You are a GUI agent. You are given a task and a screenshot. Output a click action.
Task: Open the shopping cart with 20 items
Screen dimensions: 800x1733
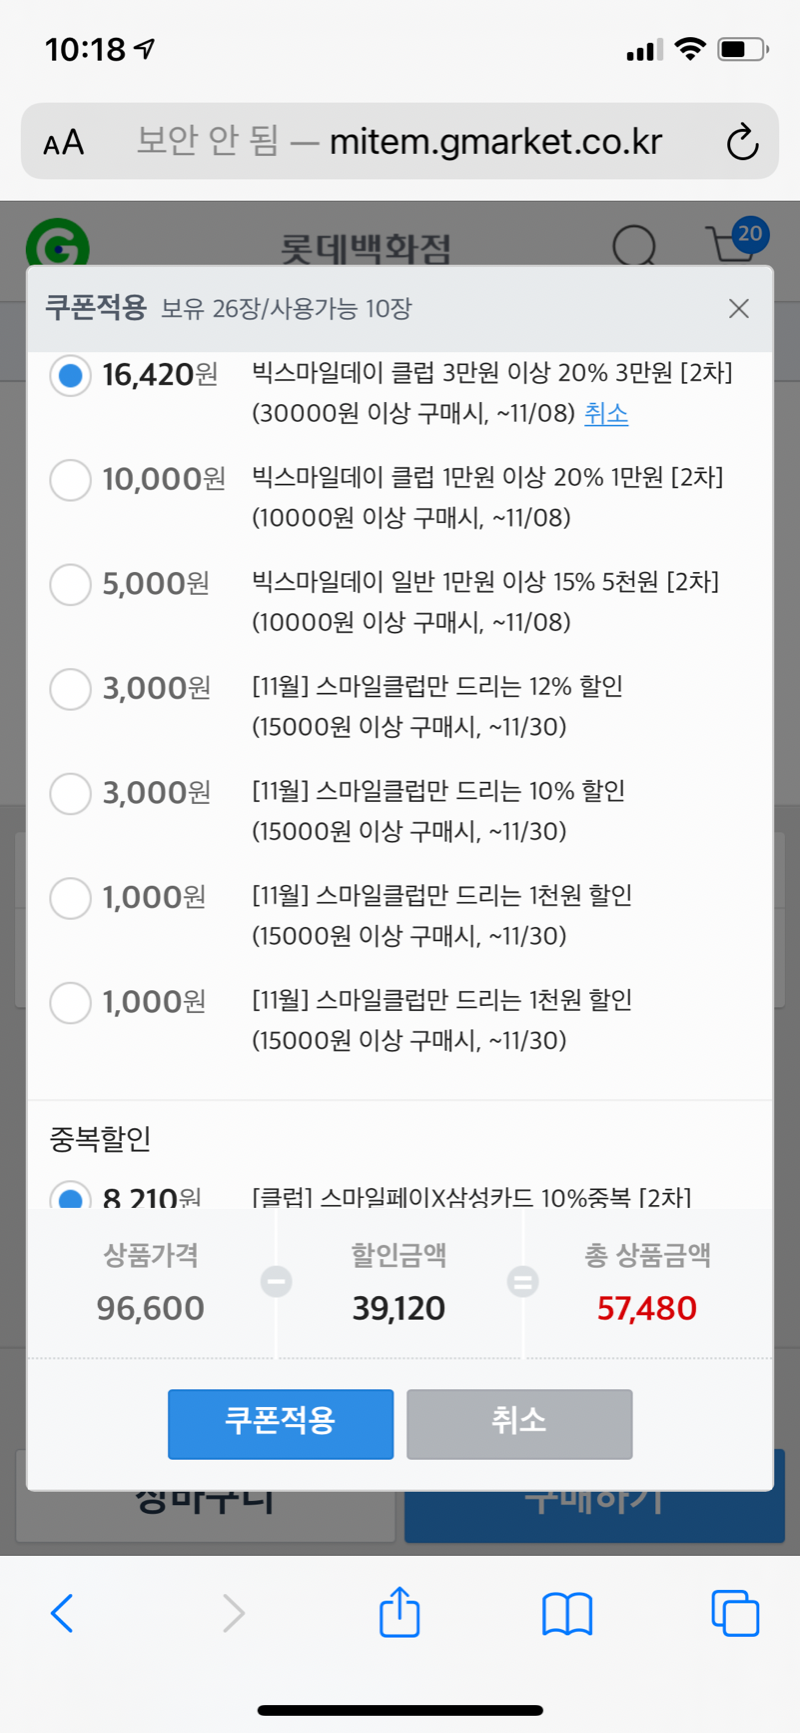(734, 241)
